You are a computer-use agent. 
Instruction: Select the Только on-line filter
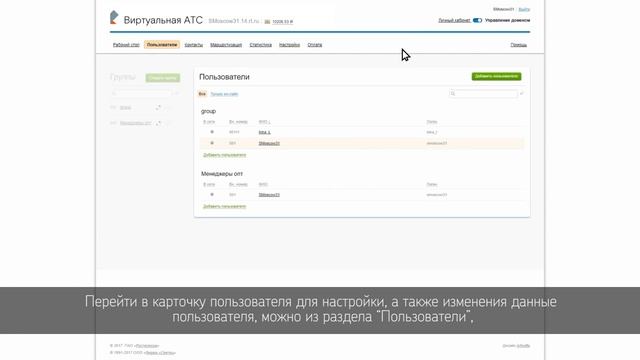point(224,94)
